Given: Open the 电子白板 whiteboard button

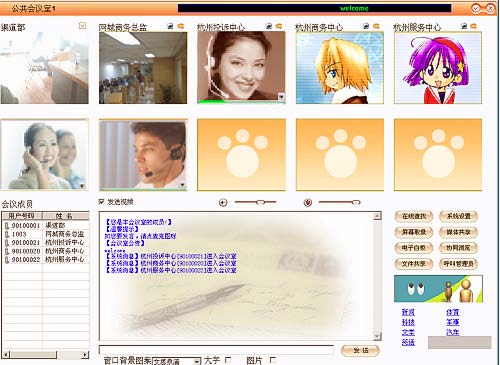Looking at the screenshot, I should [x=414, y=248].
